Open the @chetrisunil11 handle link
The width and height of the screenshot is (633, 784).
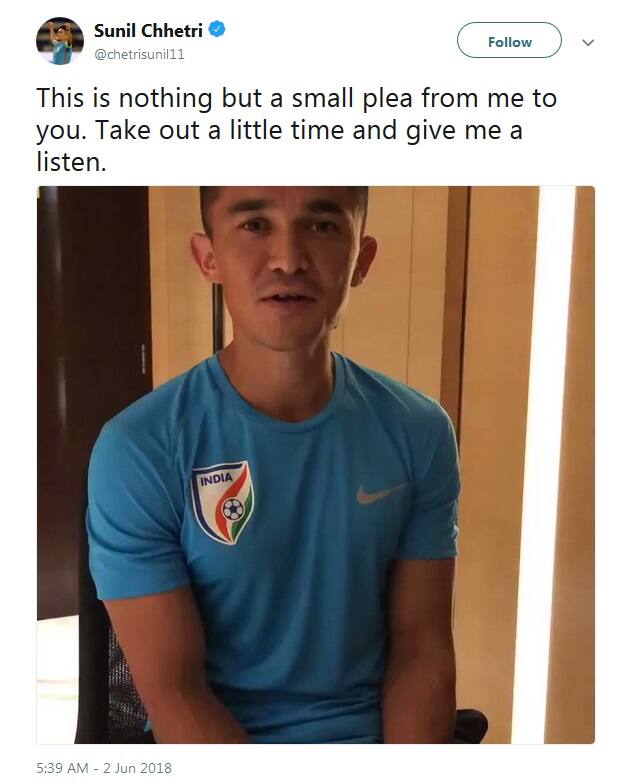coord(139,54)
